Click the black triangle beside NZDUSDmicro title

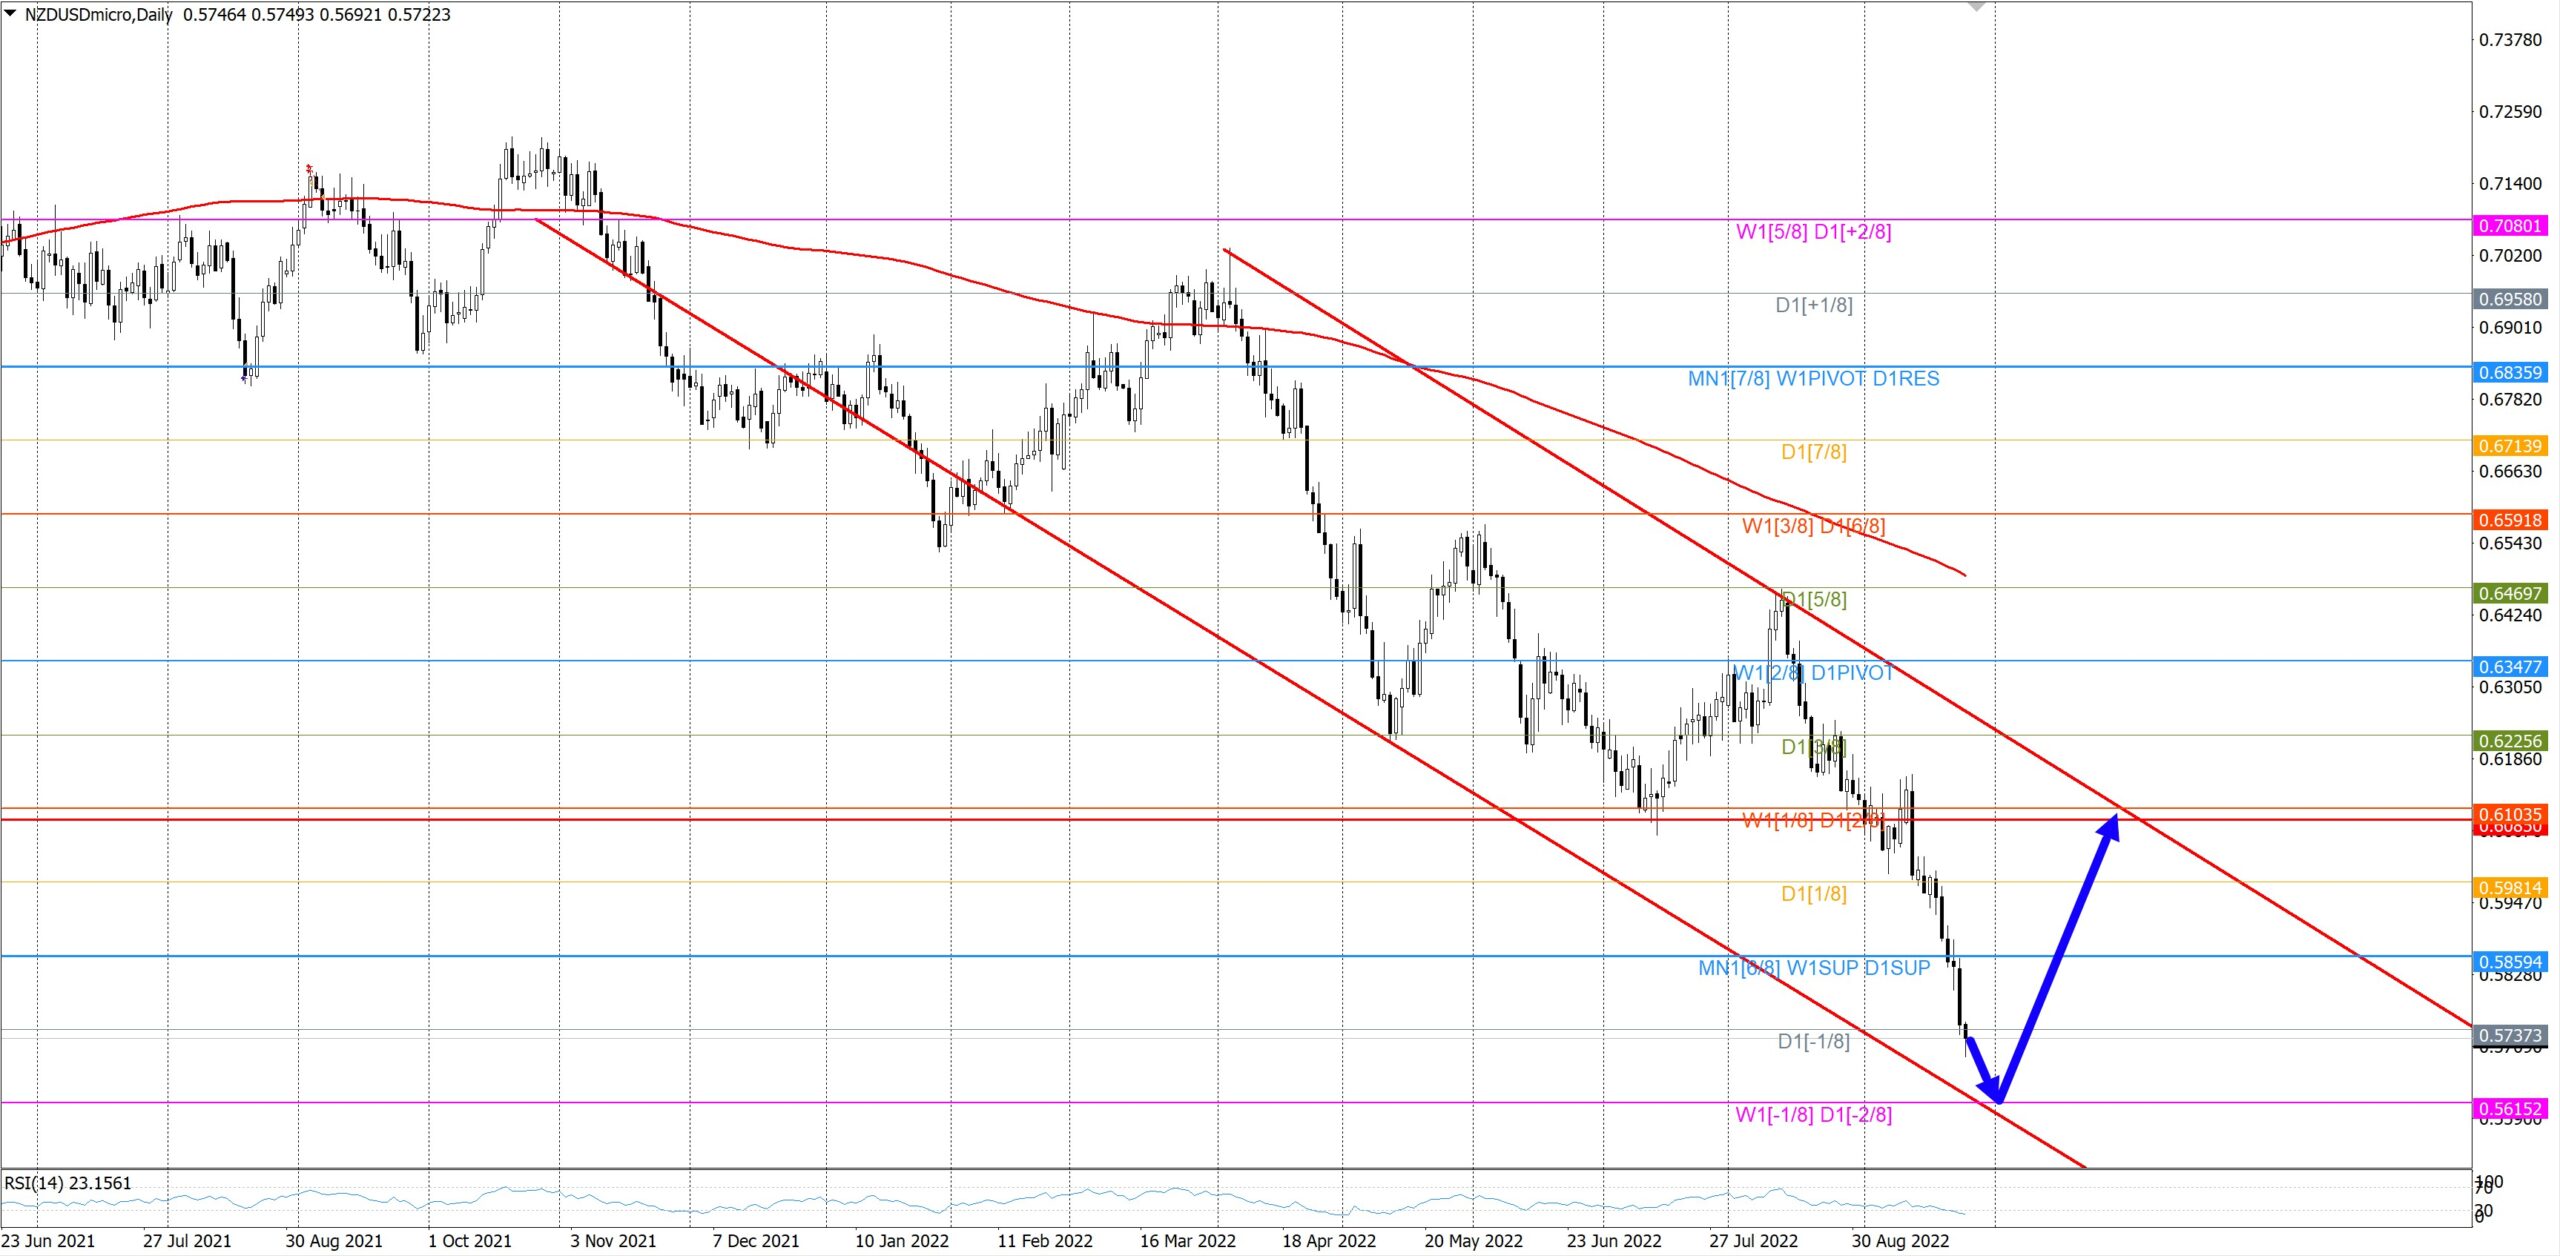[x=10, y=13]
